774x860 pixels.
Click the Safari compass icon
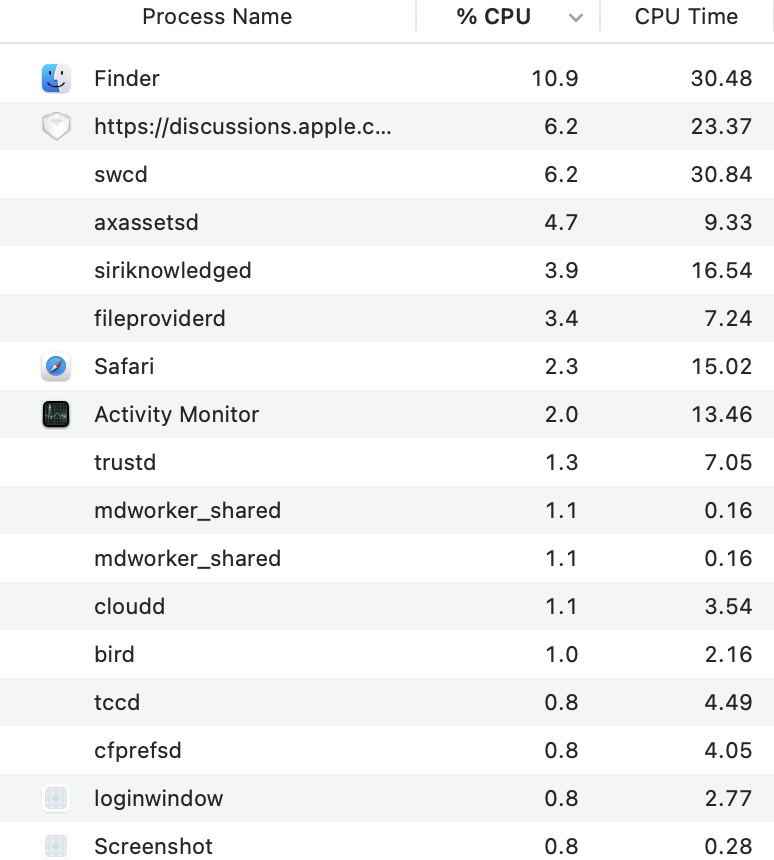56,367
